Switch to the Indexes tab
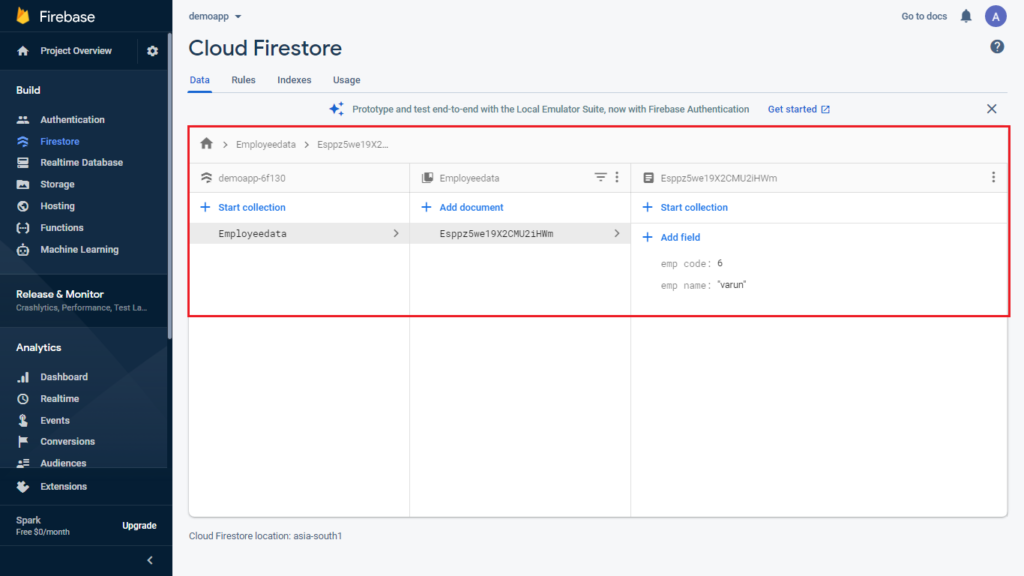Image resolution: width=1024 pixels, height=576 pixels. pyautogui.click(x=294, y=80)
